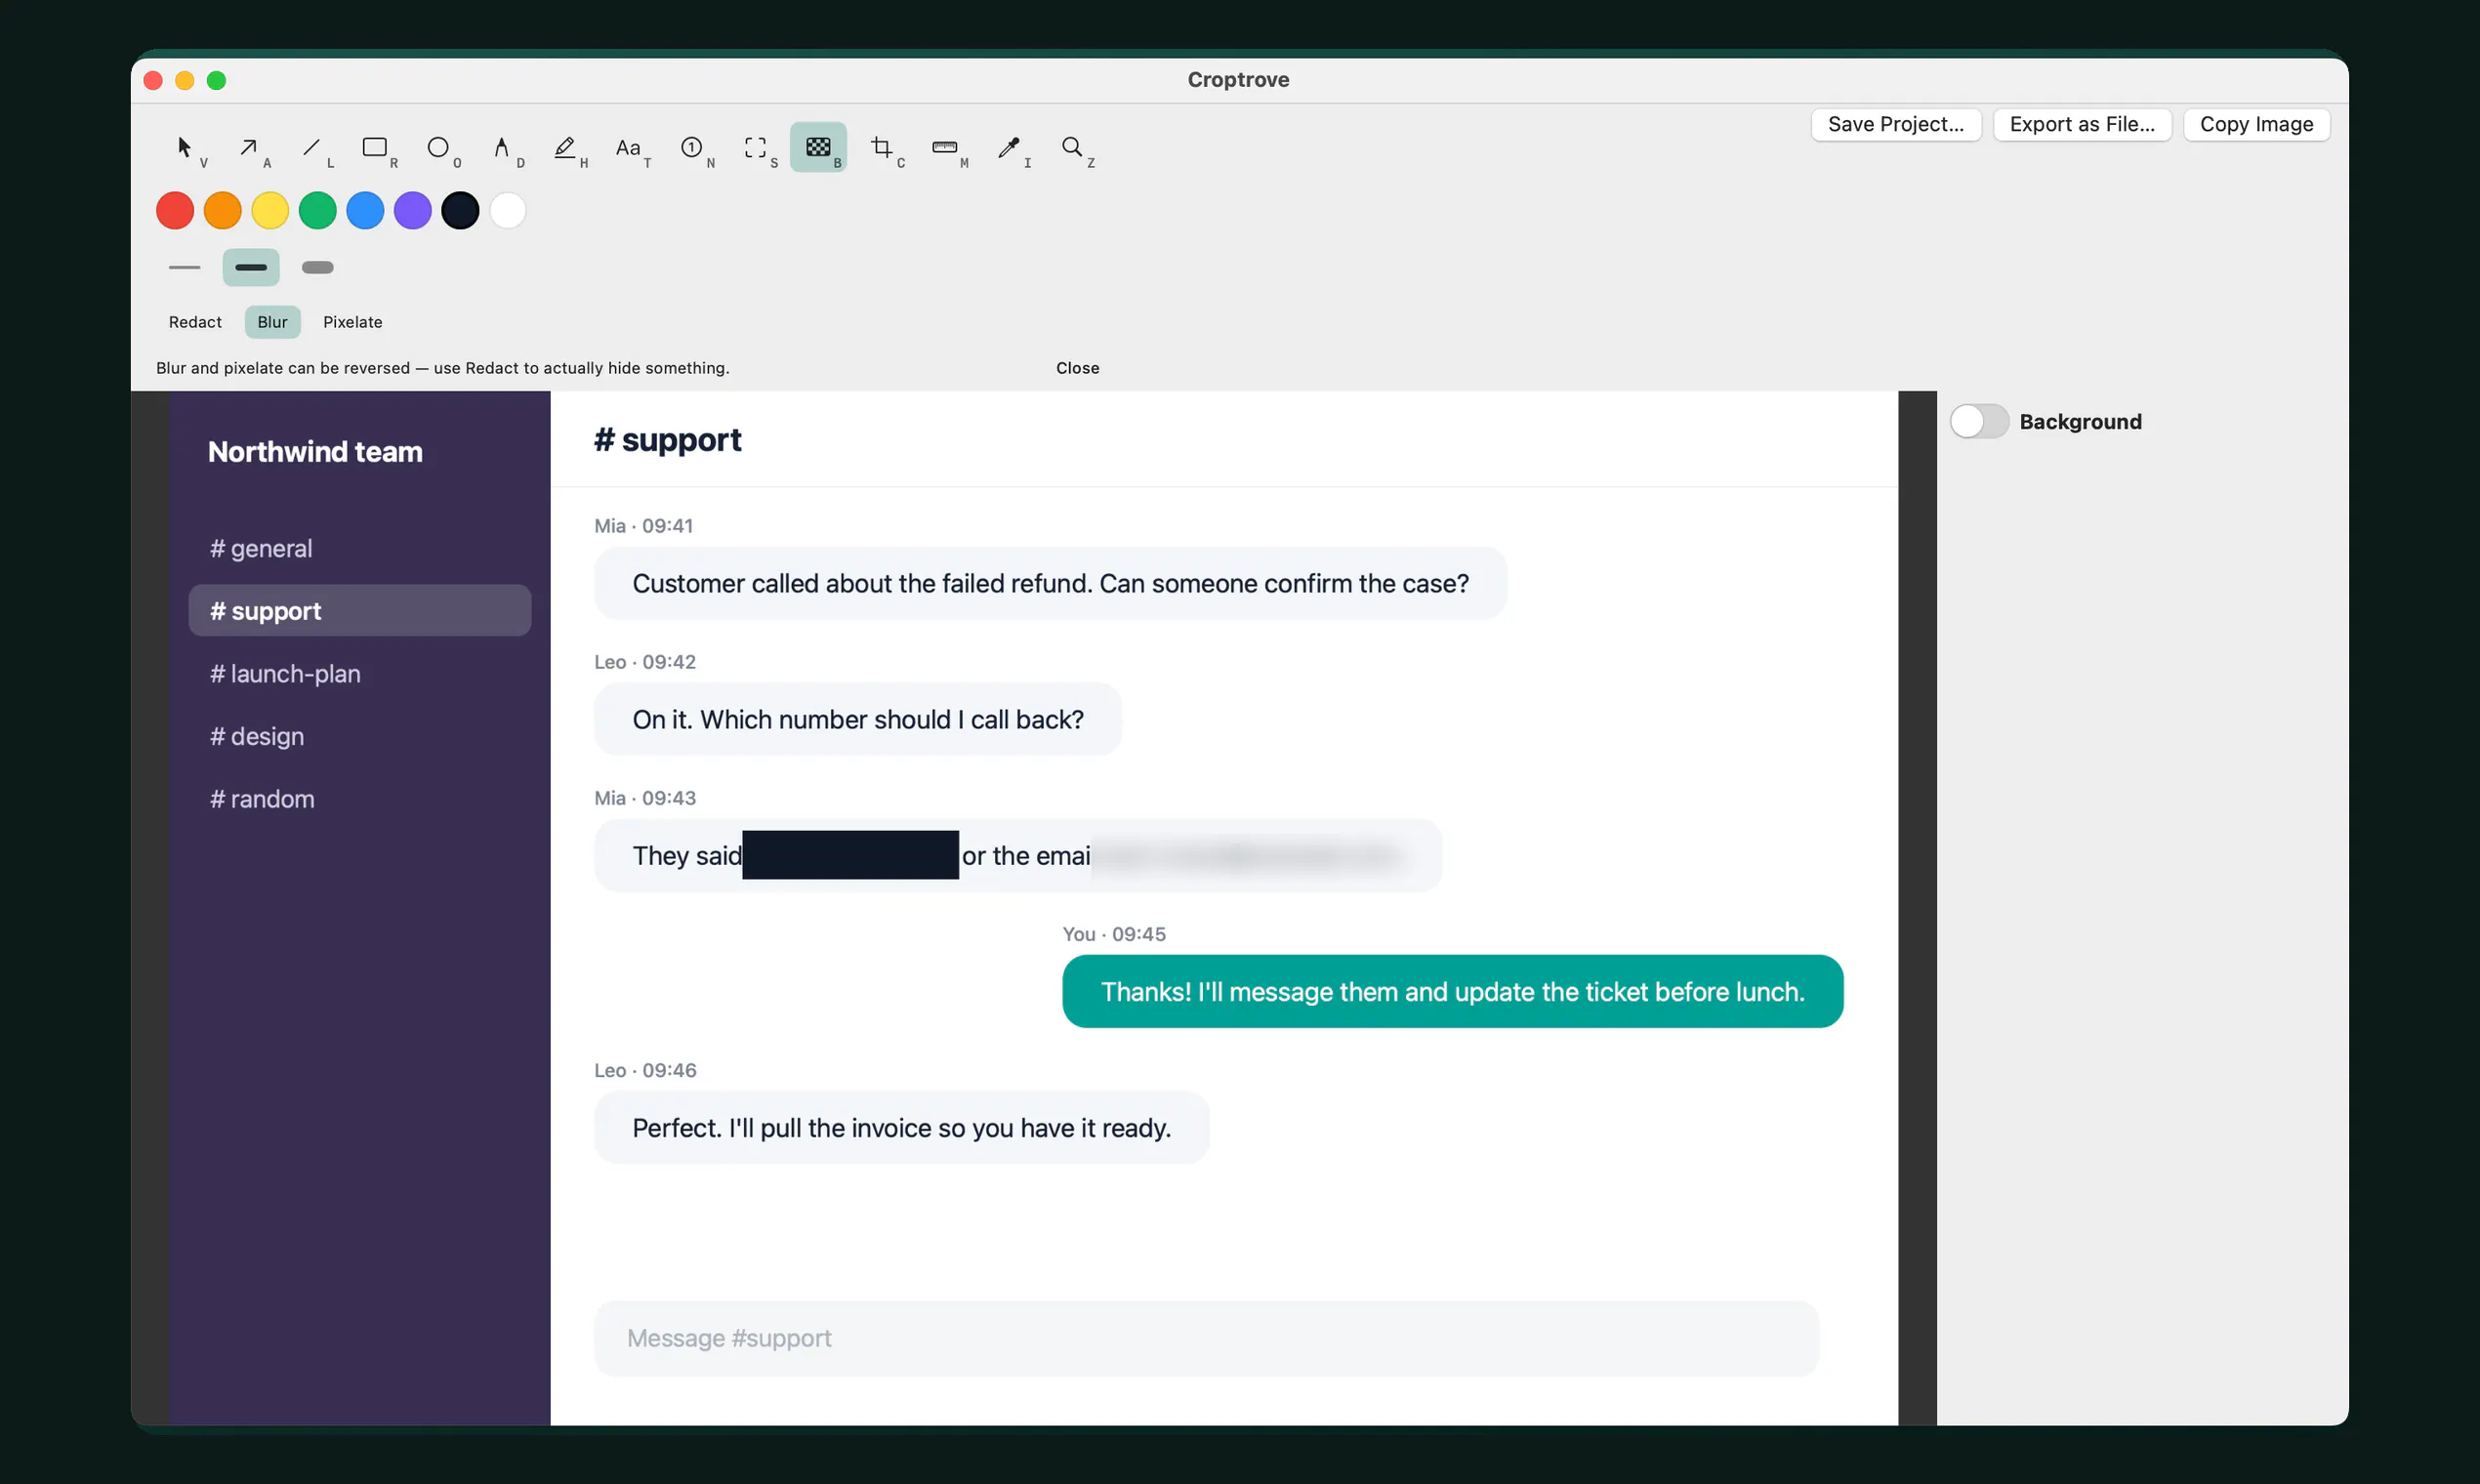This screenshot has width=2480, height=1484.
Task: Pick the blue color swatch
Action: [x=365, y=211]
